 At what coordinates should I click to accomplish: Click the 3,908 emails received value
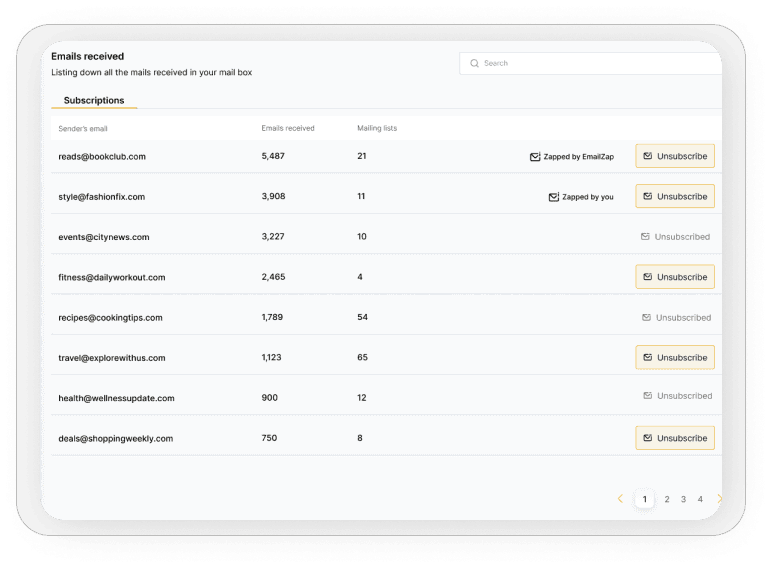(x=273, y=196)
